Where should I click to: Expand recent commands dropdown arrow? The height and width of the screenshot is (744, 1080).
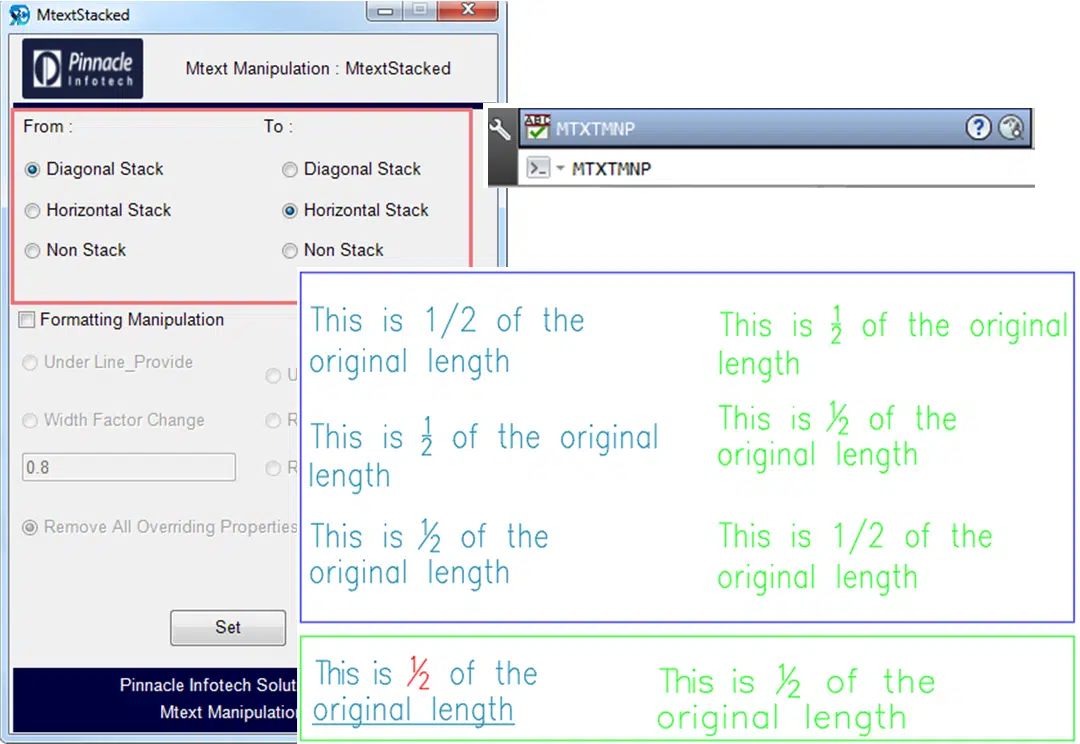click(560, 168)
